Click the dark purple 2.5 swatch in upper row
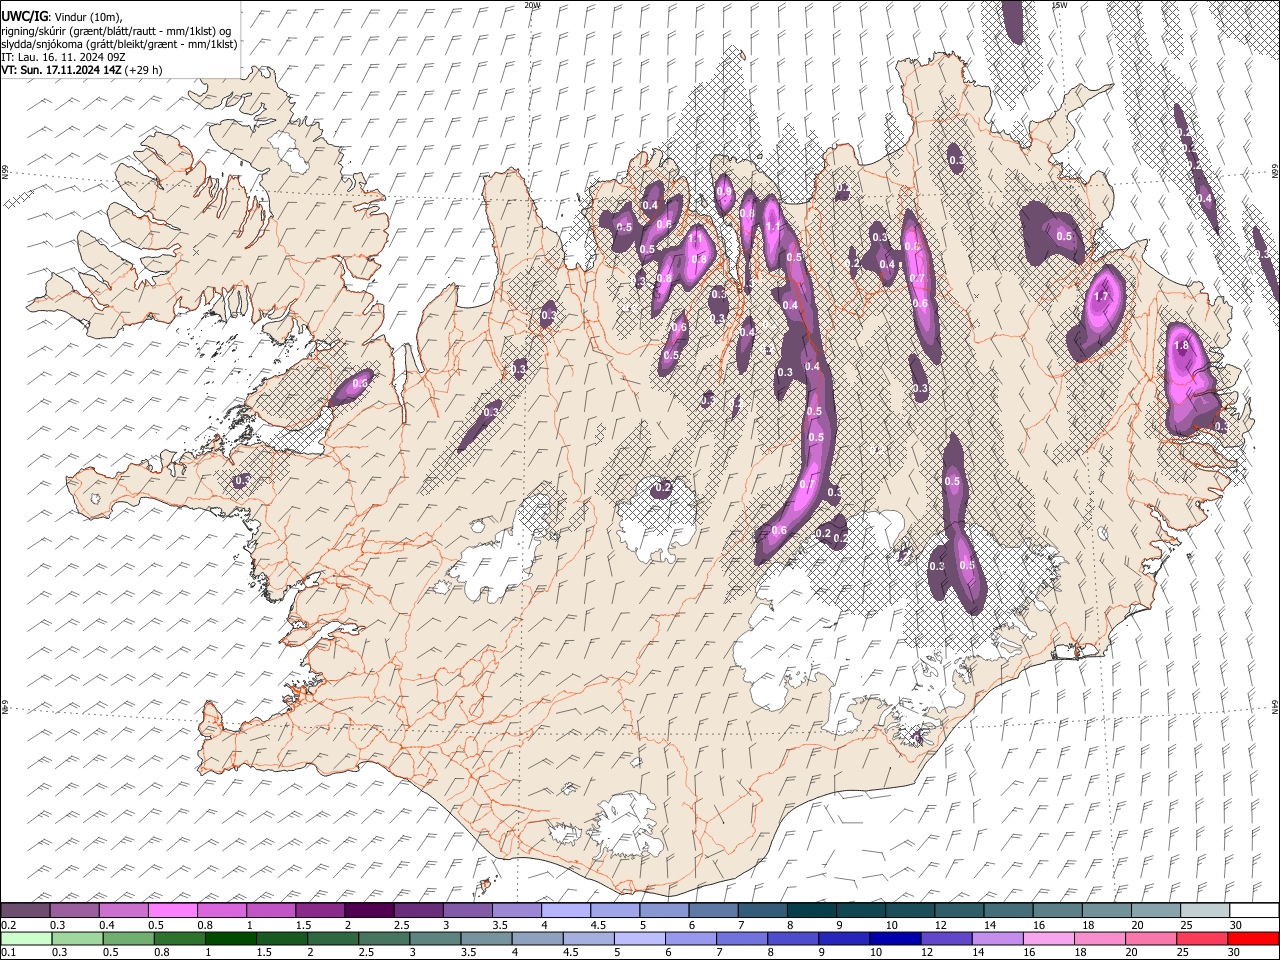 418,910
